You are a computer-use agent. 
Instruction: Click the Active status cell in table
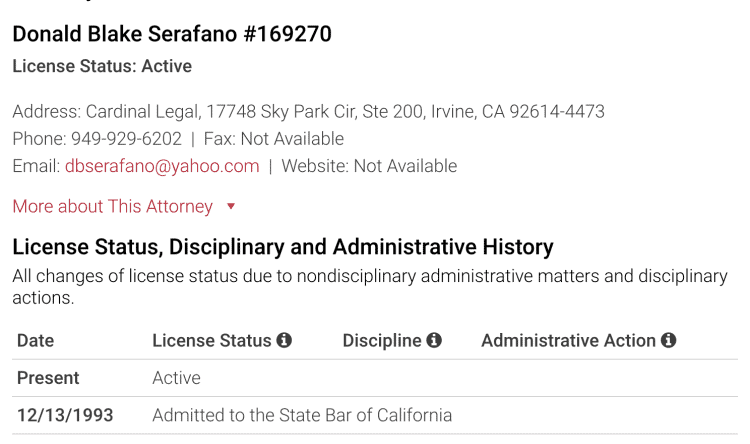pos(176,378)
